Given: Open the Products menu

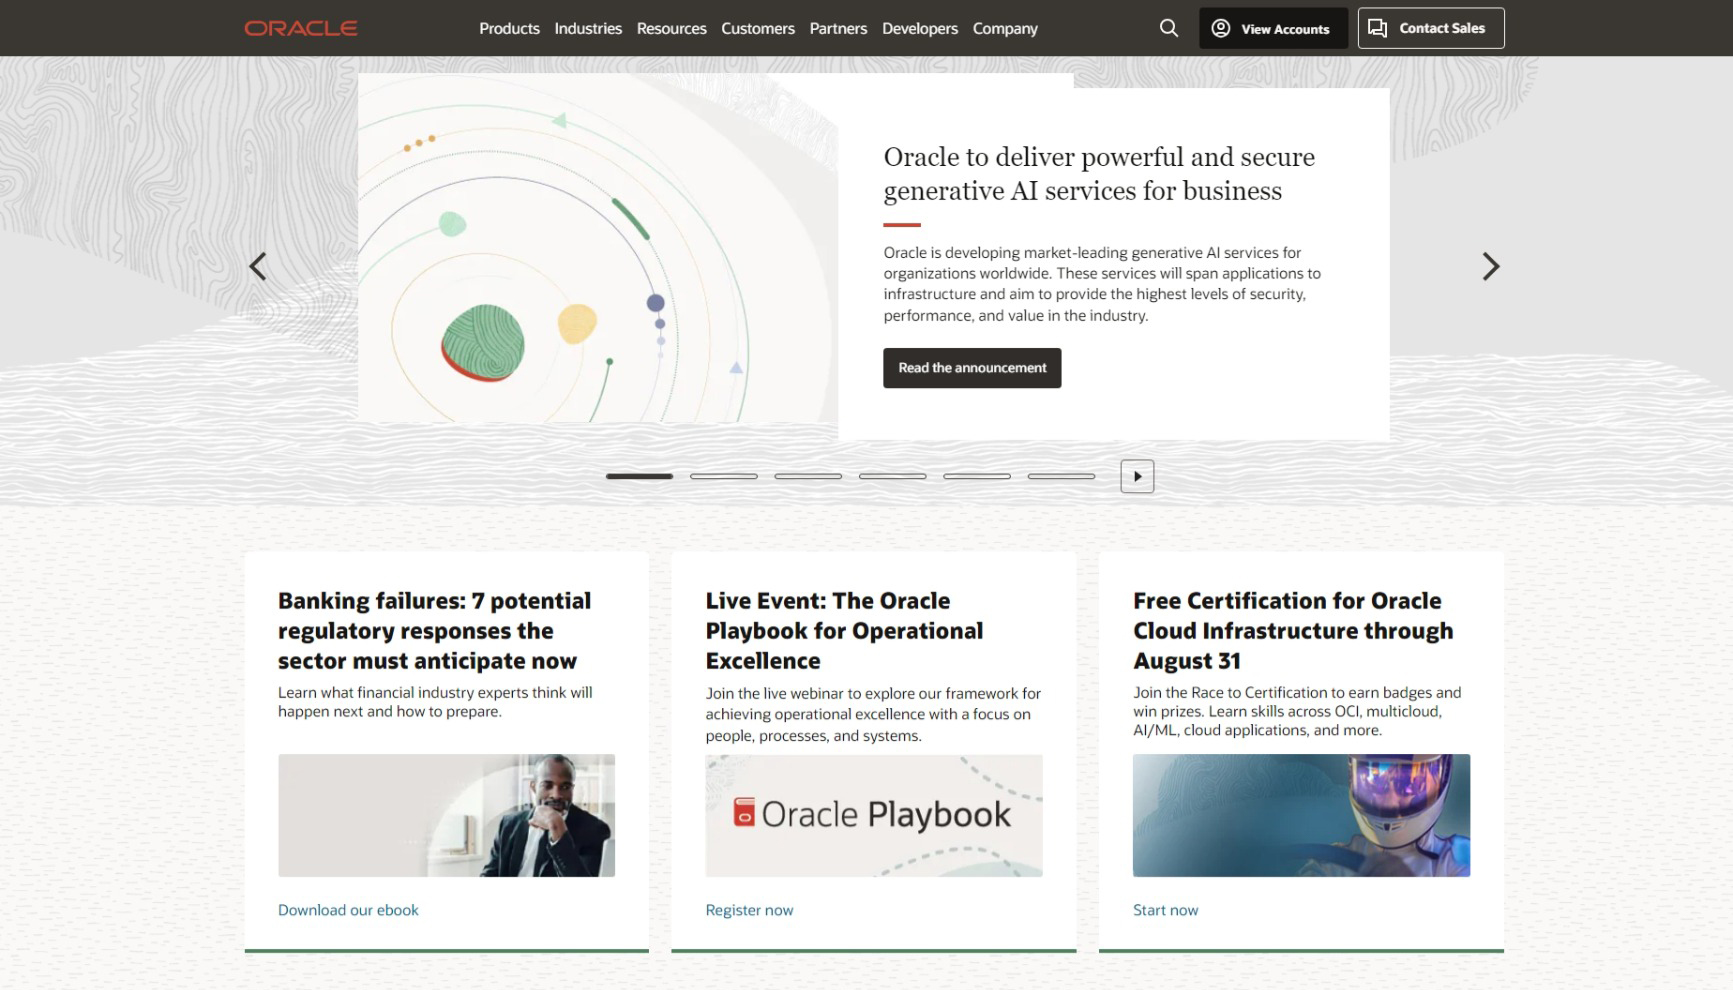Looking at the screenshot, I should click(x=509, y=29).
